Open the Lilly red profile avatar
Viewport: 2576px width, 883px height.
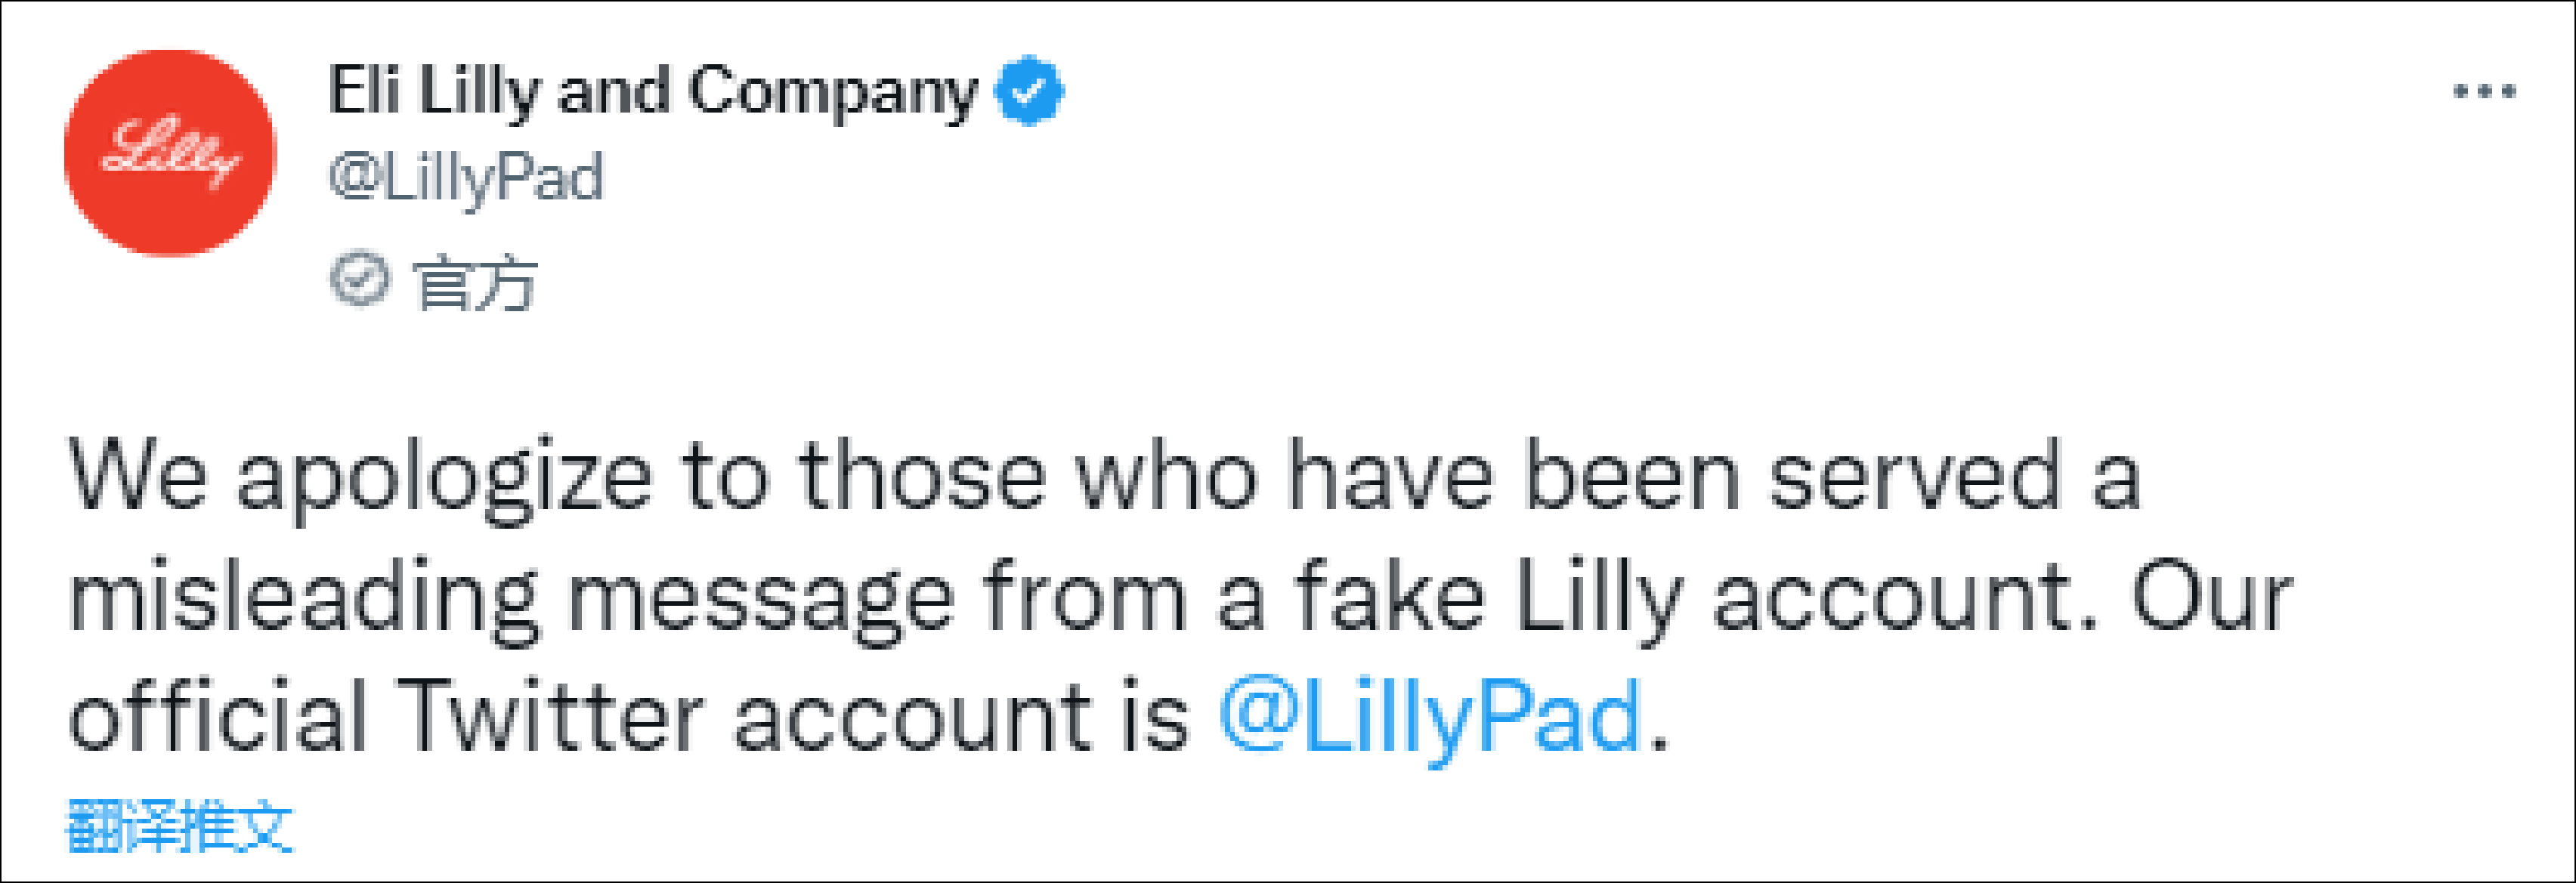[x=170, y=153]
